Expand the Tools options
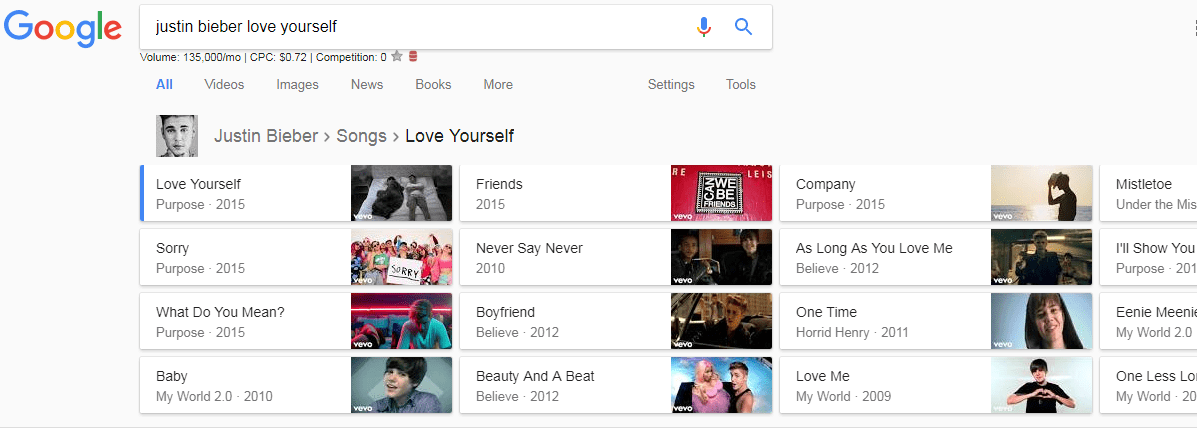The width and height of the screenshot is (1197, 446). tap(741, 85)
